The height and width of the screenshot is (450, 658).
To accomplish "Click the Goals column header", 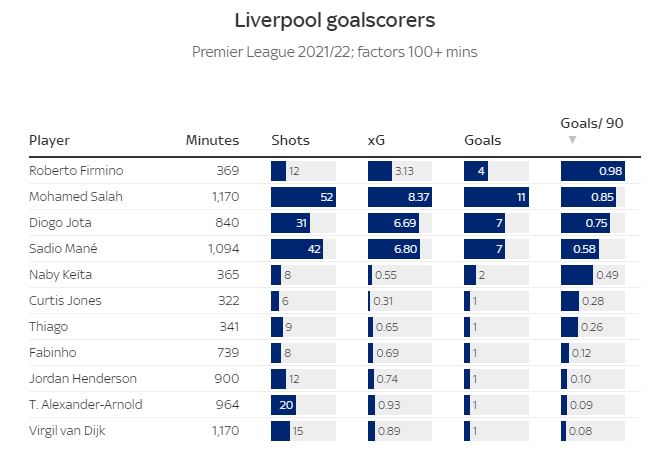I will (483, 140).
